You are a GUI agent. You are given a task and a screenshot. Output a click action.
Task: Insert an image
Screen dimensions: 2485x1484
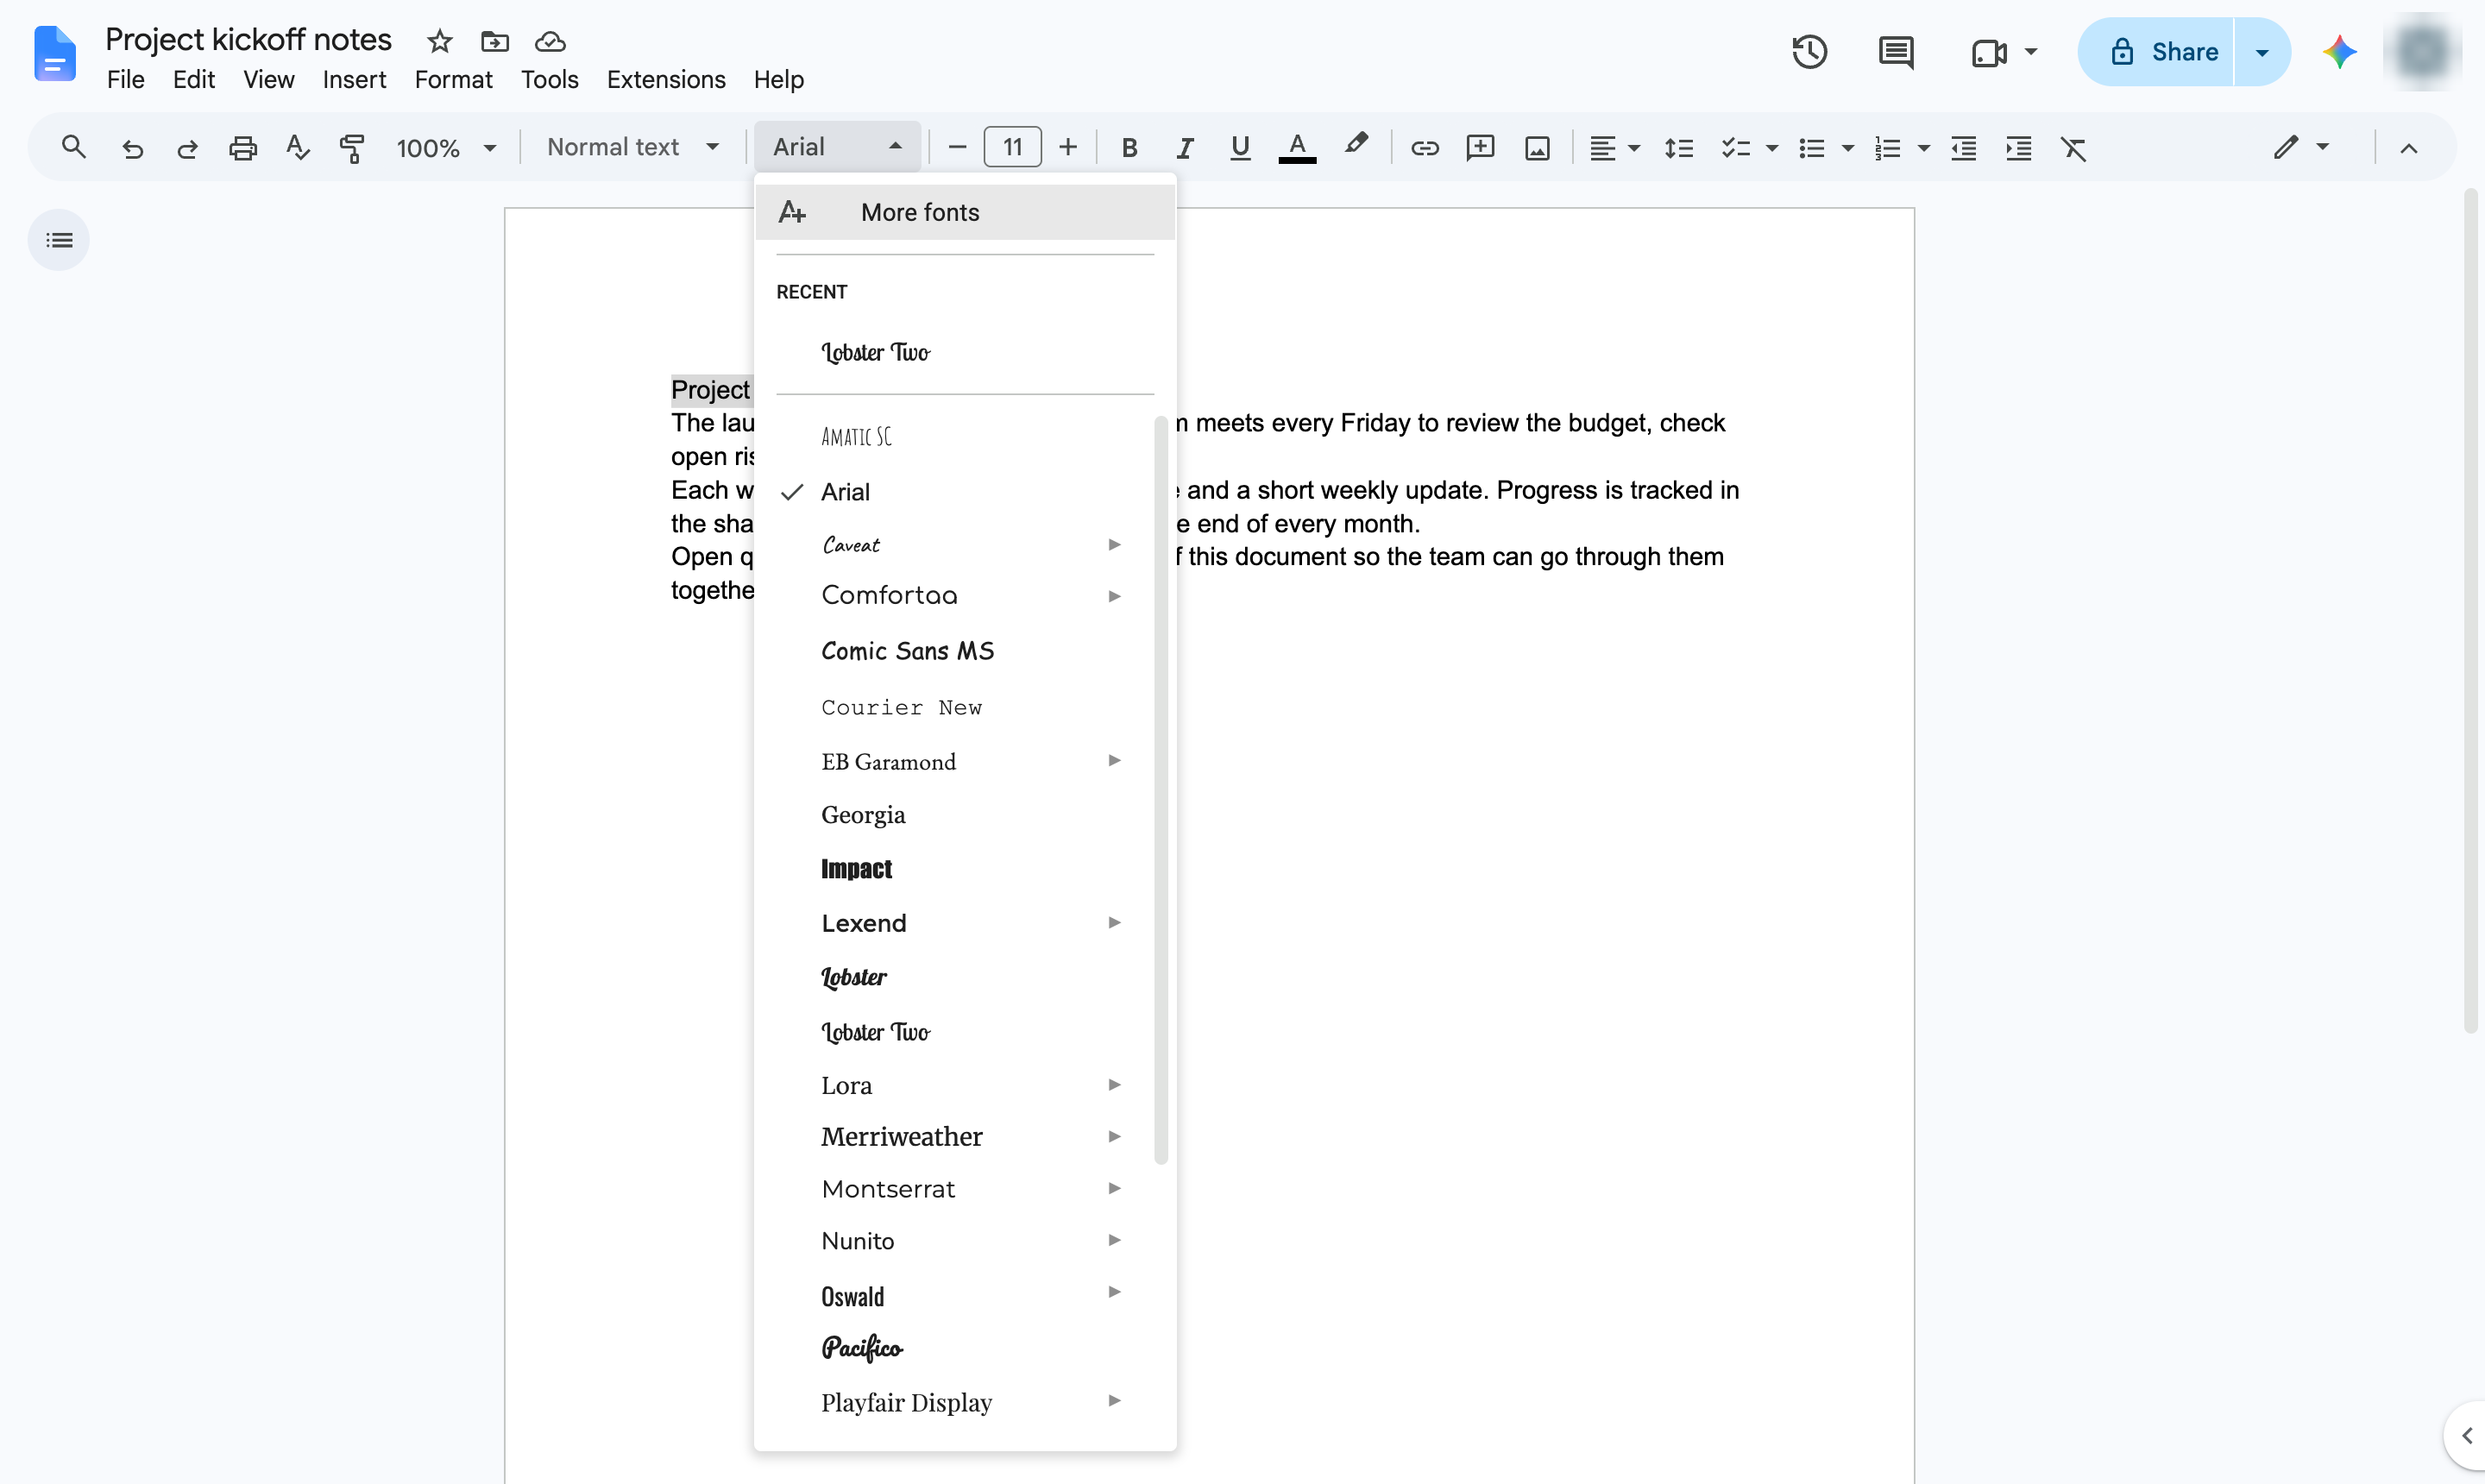[x=1537, y=148]
